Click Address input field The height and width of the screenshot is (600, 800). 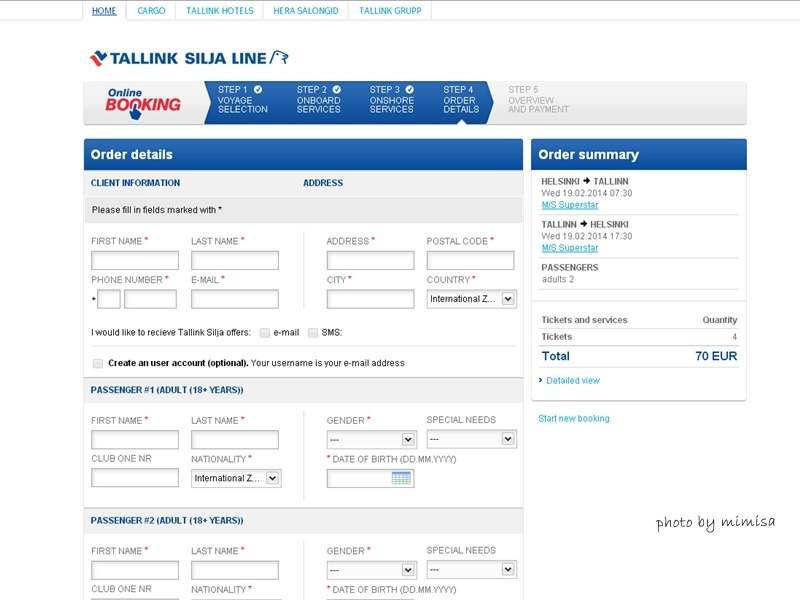coord(370,260)
